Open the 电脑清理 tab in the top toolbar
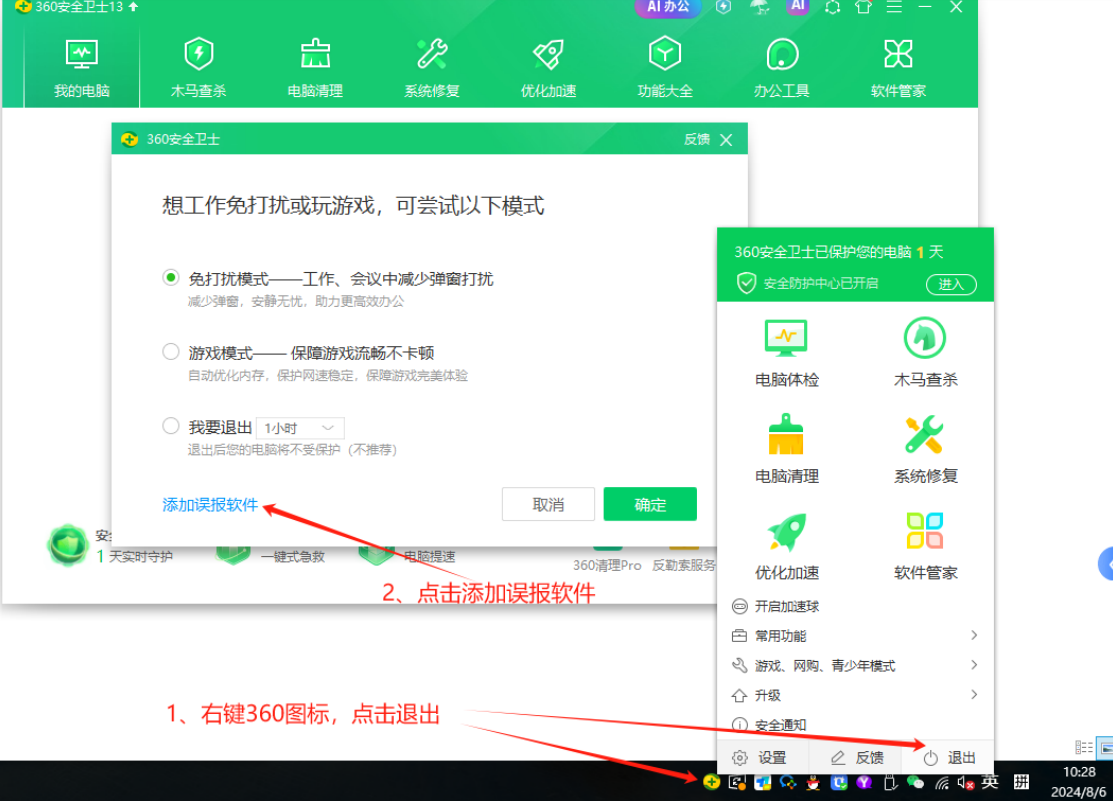The width and height of the screenshot is (1113, 801). tap(315, 68)
